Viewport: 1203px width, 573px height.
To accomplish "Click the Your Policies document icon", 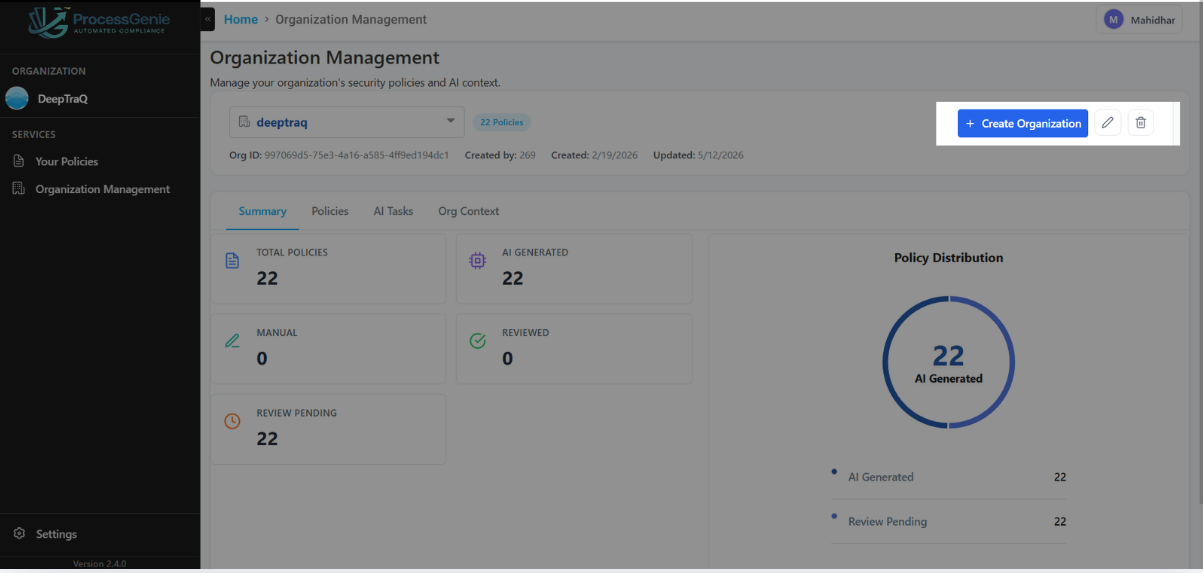I will tap(18, 161).
